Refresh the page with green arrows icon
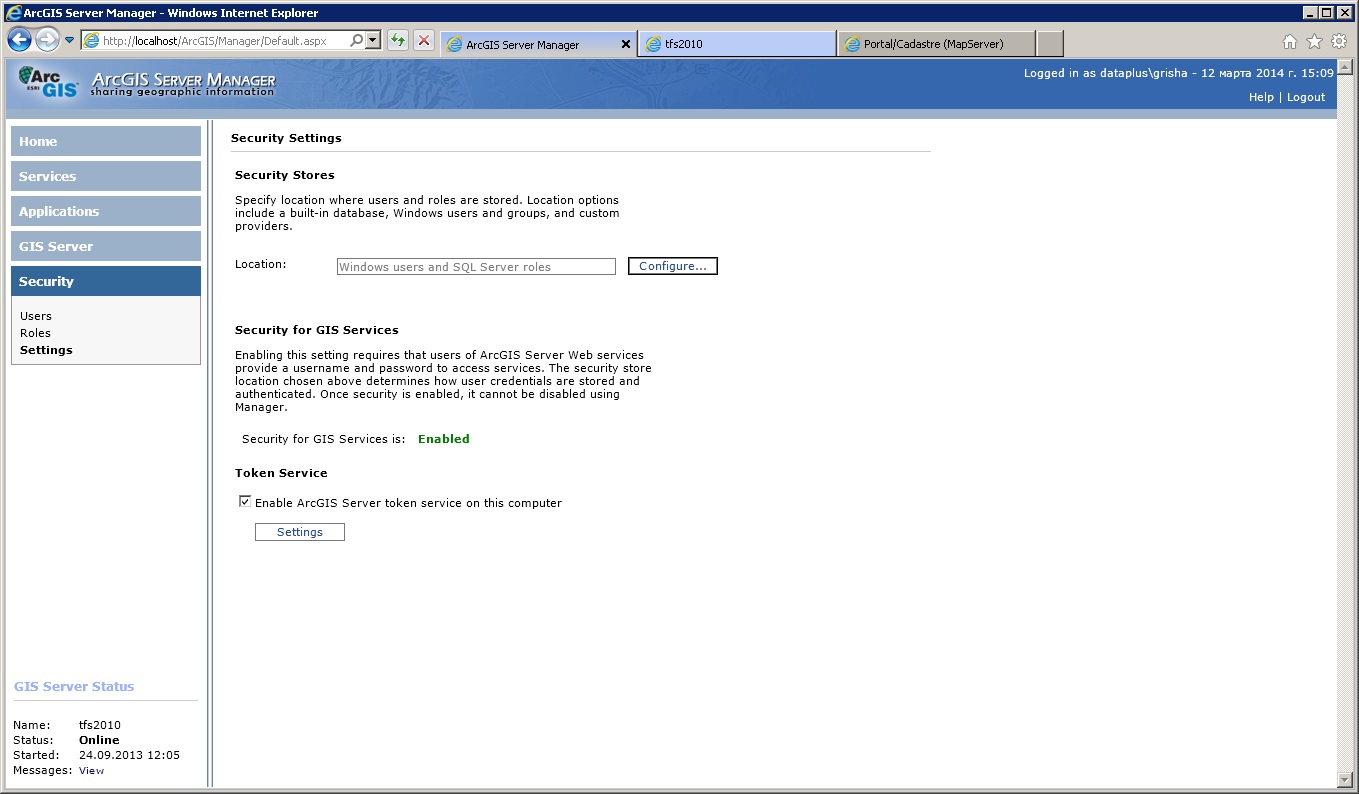1359x794 pixels. (398, 41)
